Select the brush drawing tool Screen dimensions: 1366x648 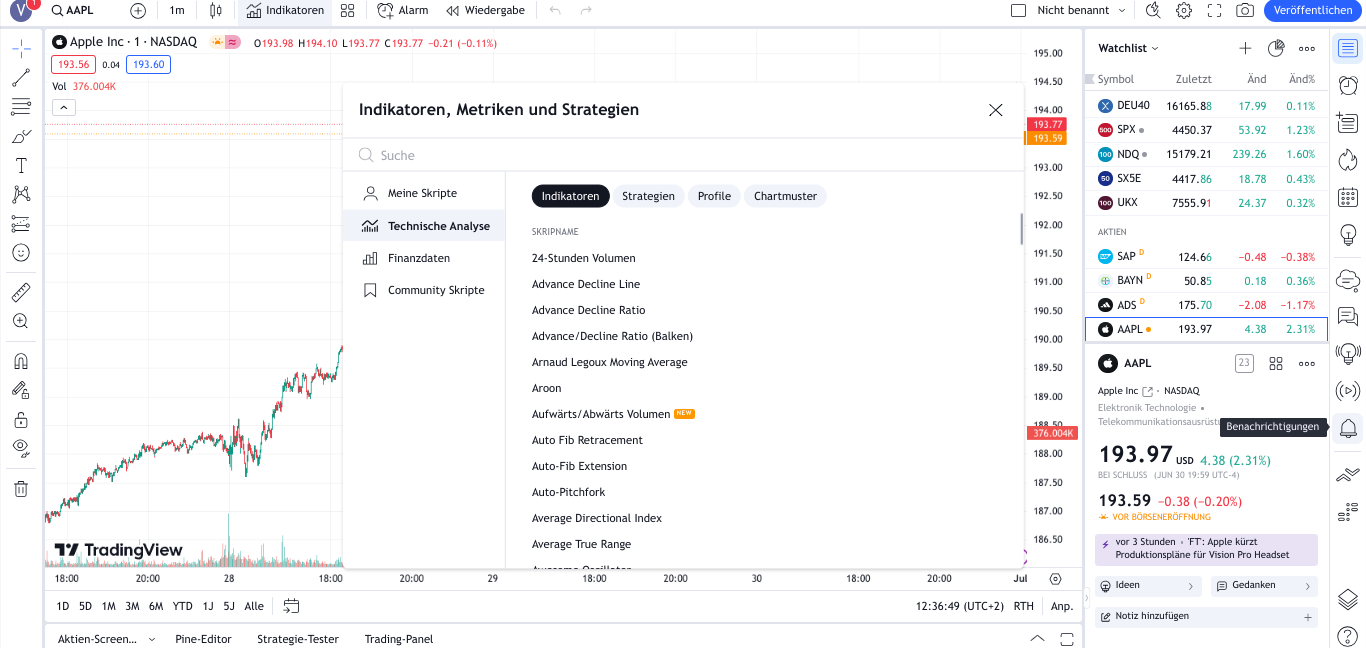21,136
